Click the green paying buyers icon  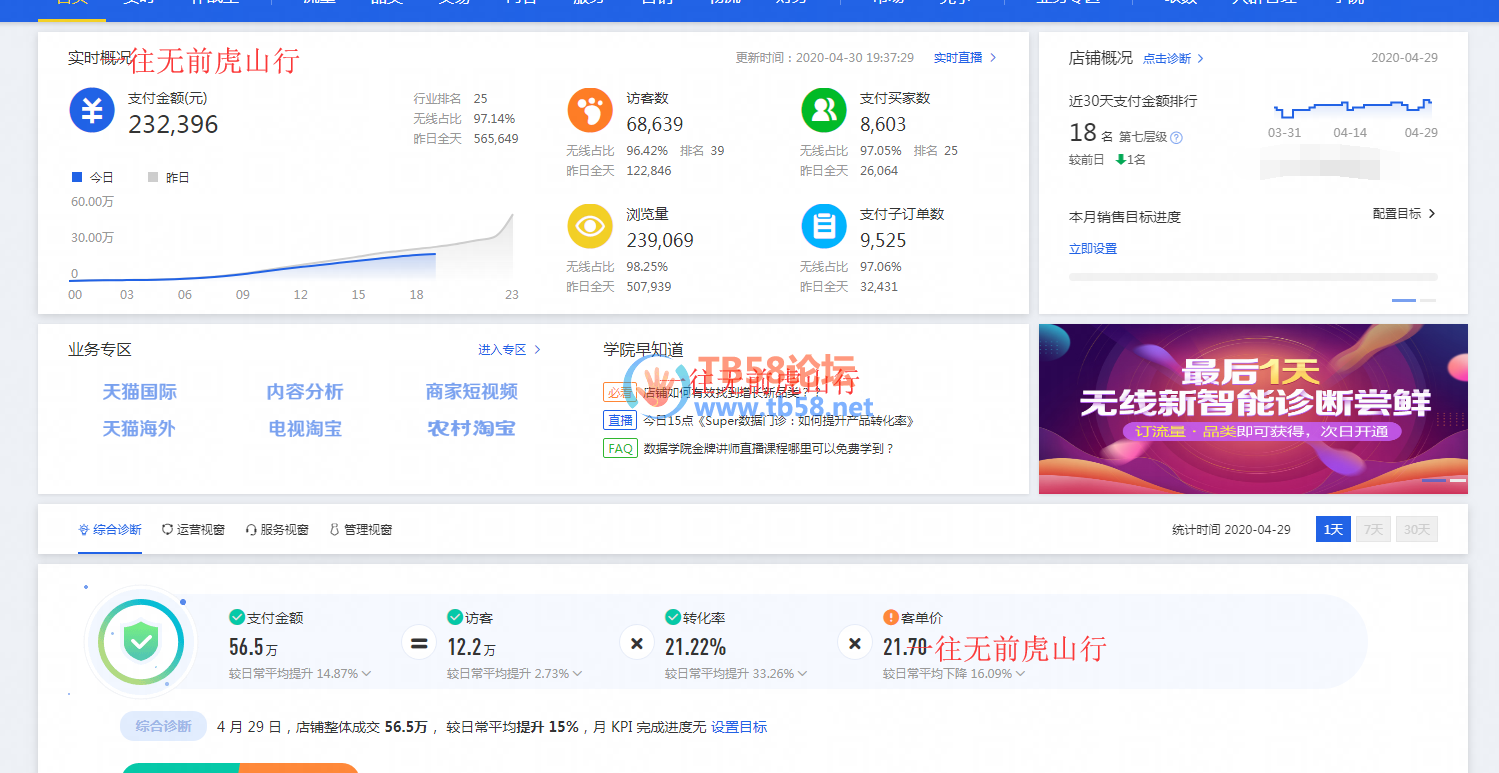[824, 110]
